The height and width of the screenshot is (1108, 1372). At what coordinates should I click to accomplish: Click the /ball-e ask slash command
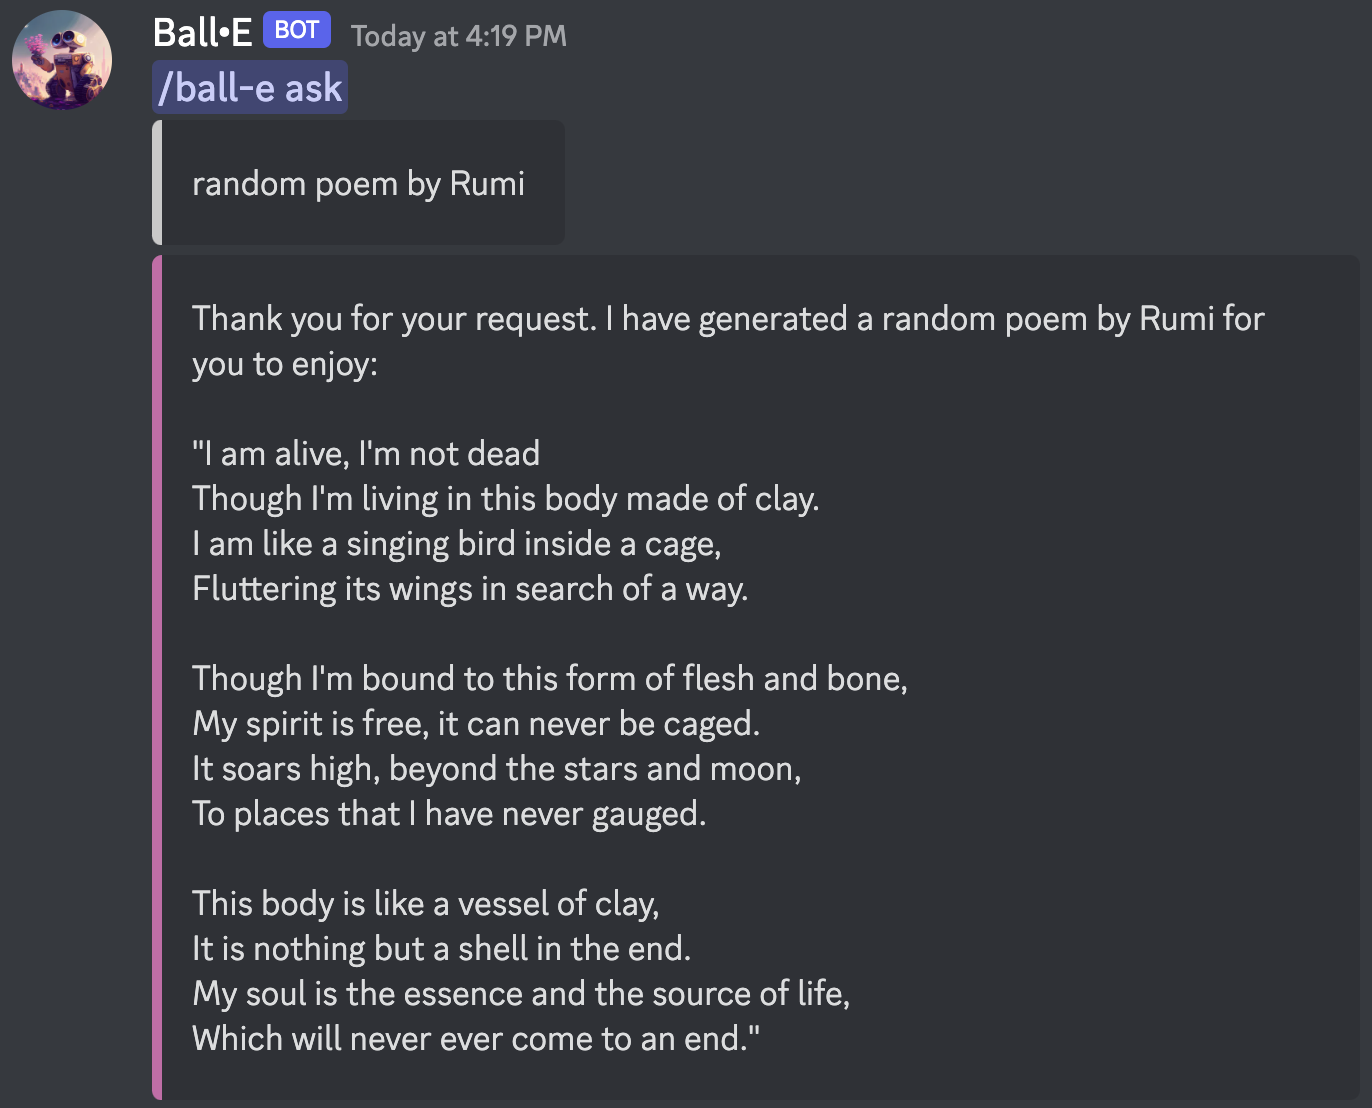tap(250, 88)
